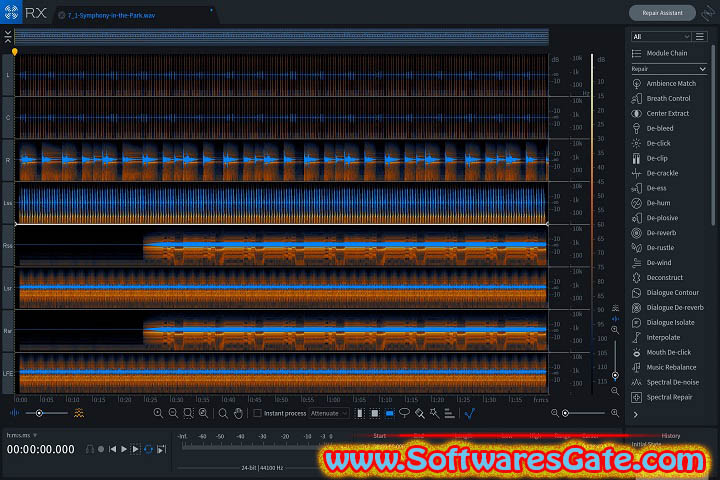Screen dimensions: 720x480
Task: Open the Dialogue De-reverb module
Action: 668,308
